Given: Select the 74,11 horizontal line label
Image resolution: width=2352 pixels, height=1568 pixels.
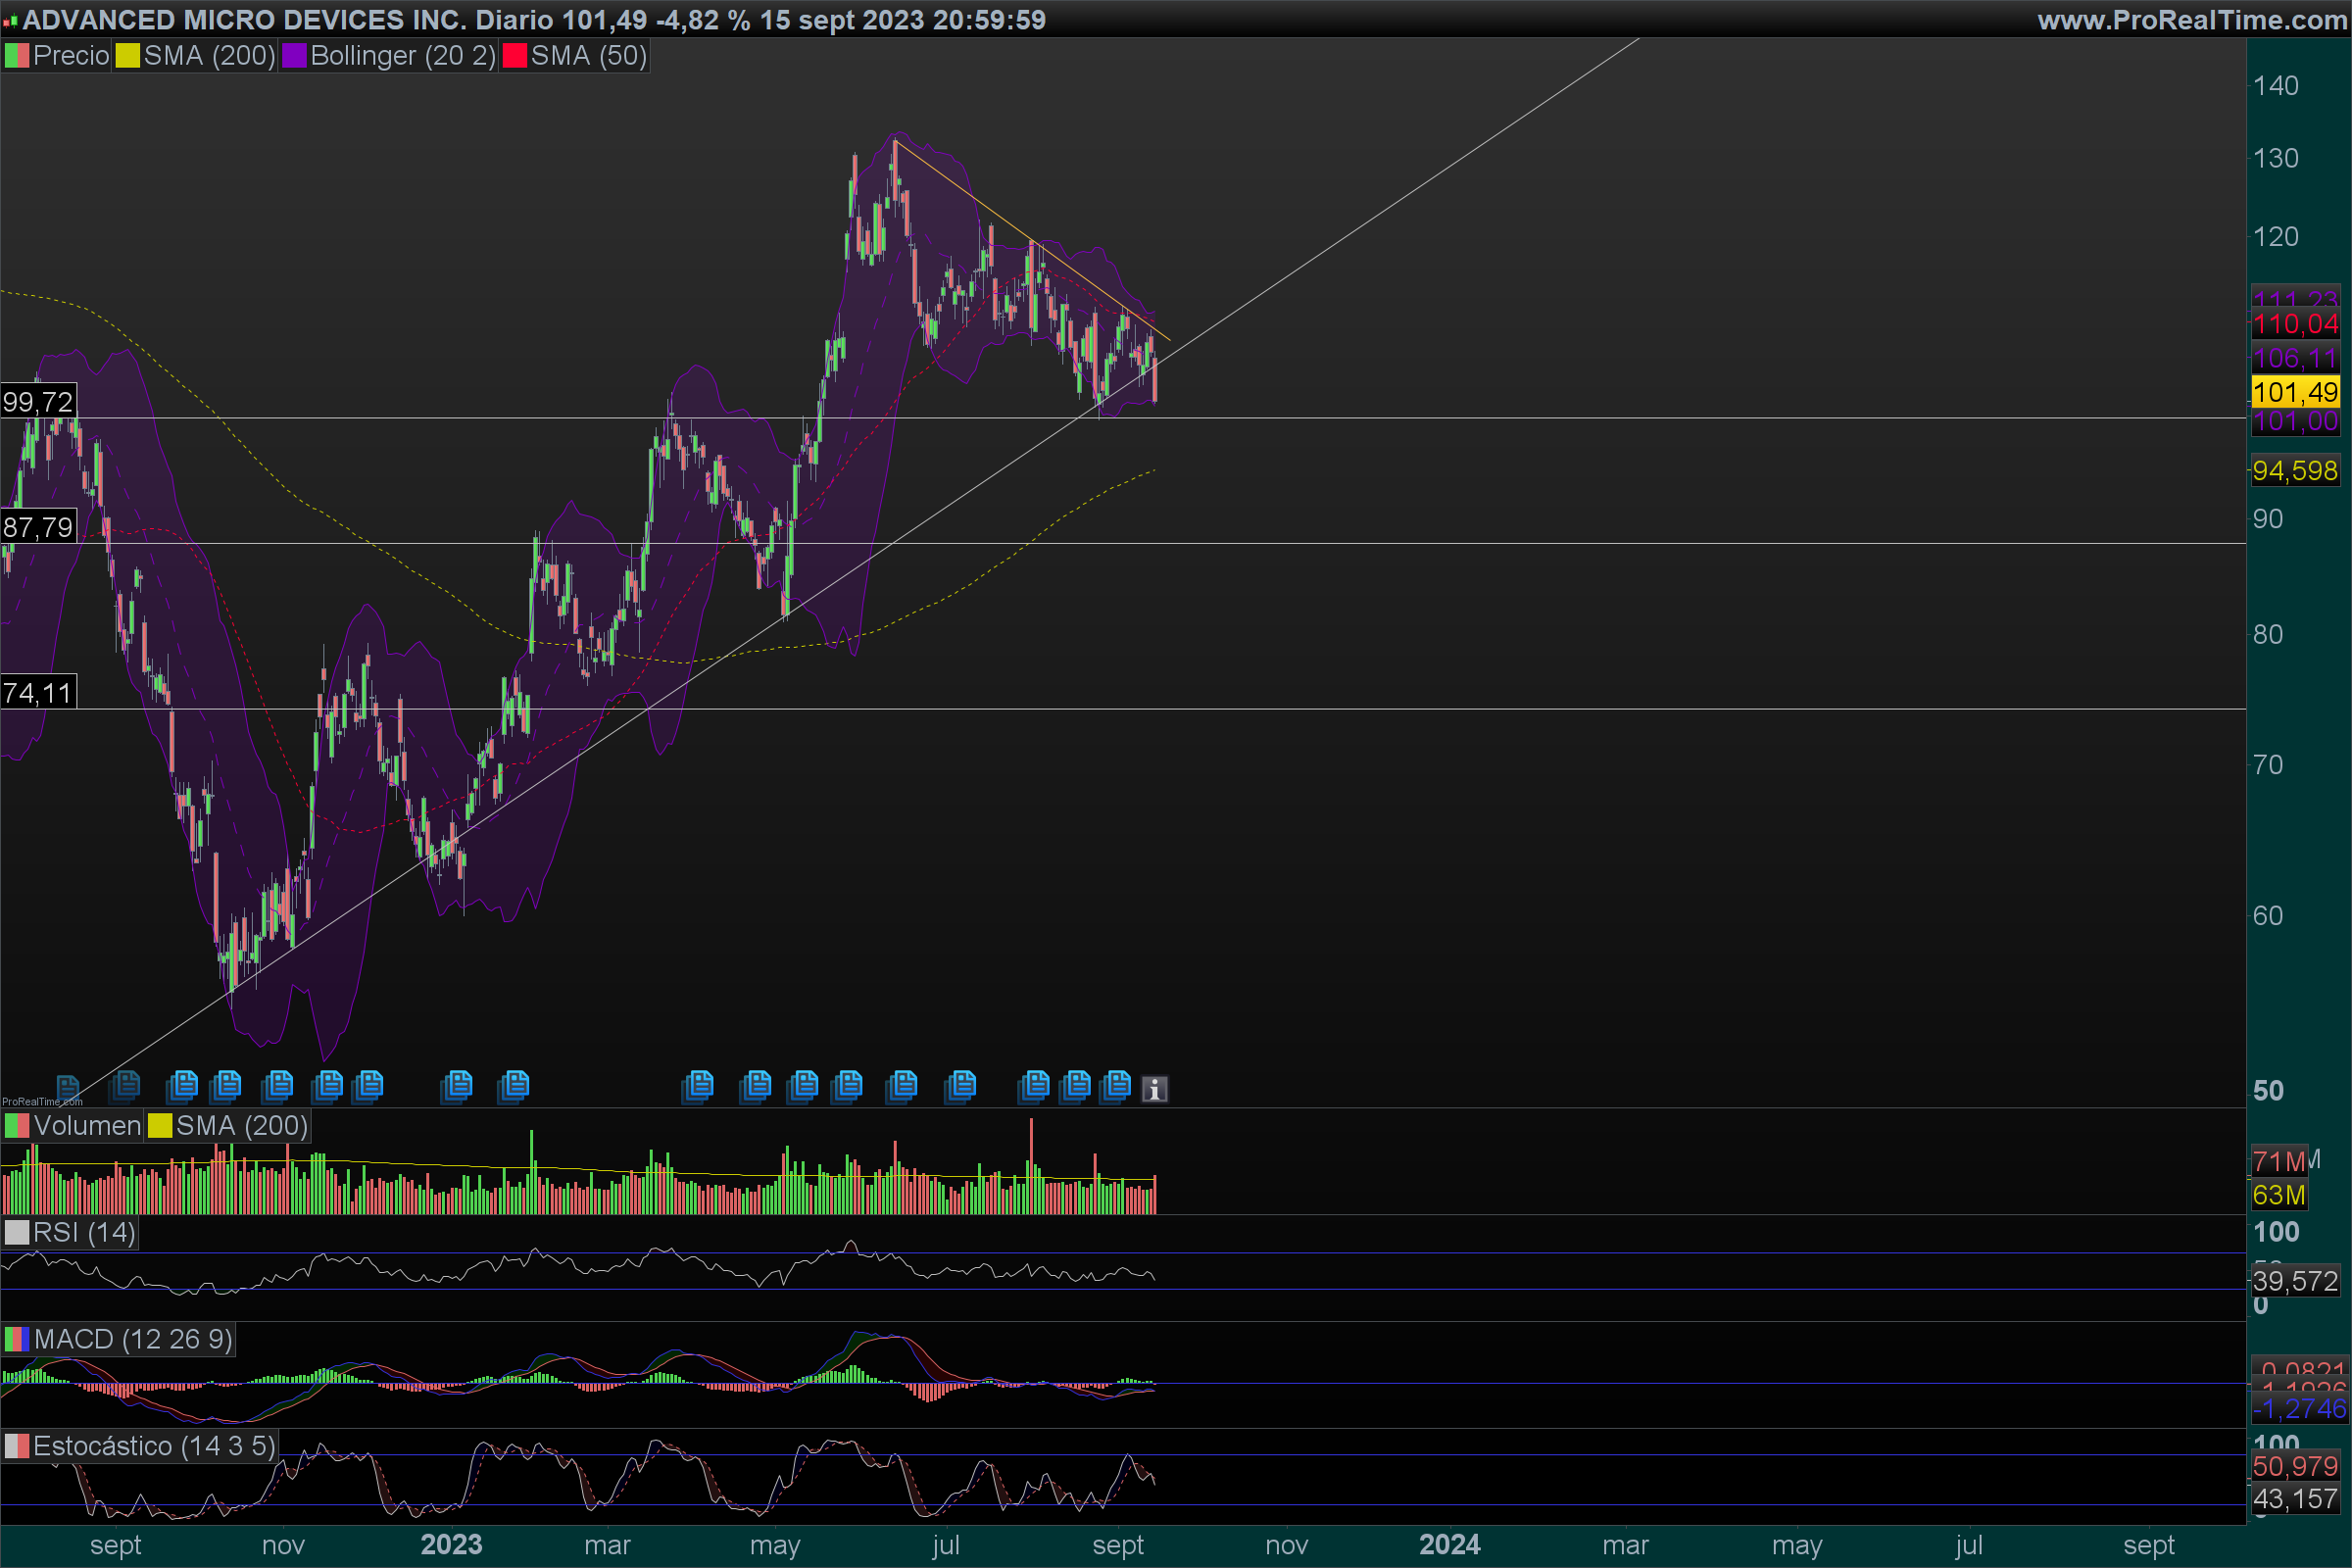Looking at the screenshot, I should [x=38, y=693].
